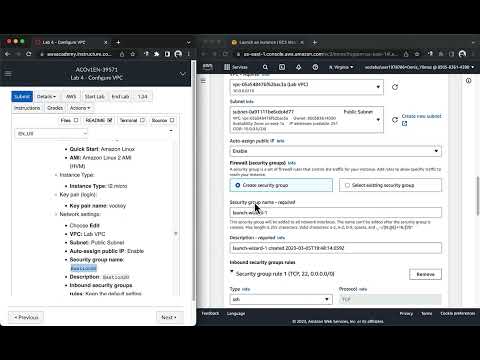
Task: Open the voclabs account menu dropdown
Action: pyautogui.click(x=419, y=67)
